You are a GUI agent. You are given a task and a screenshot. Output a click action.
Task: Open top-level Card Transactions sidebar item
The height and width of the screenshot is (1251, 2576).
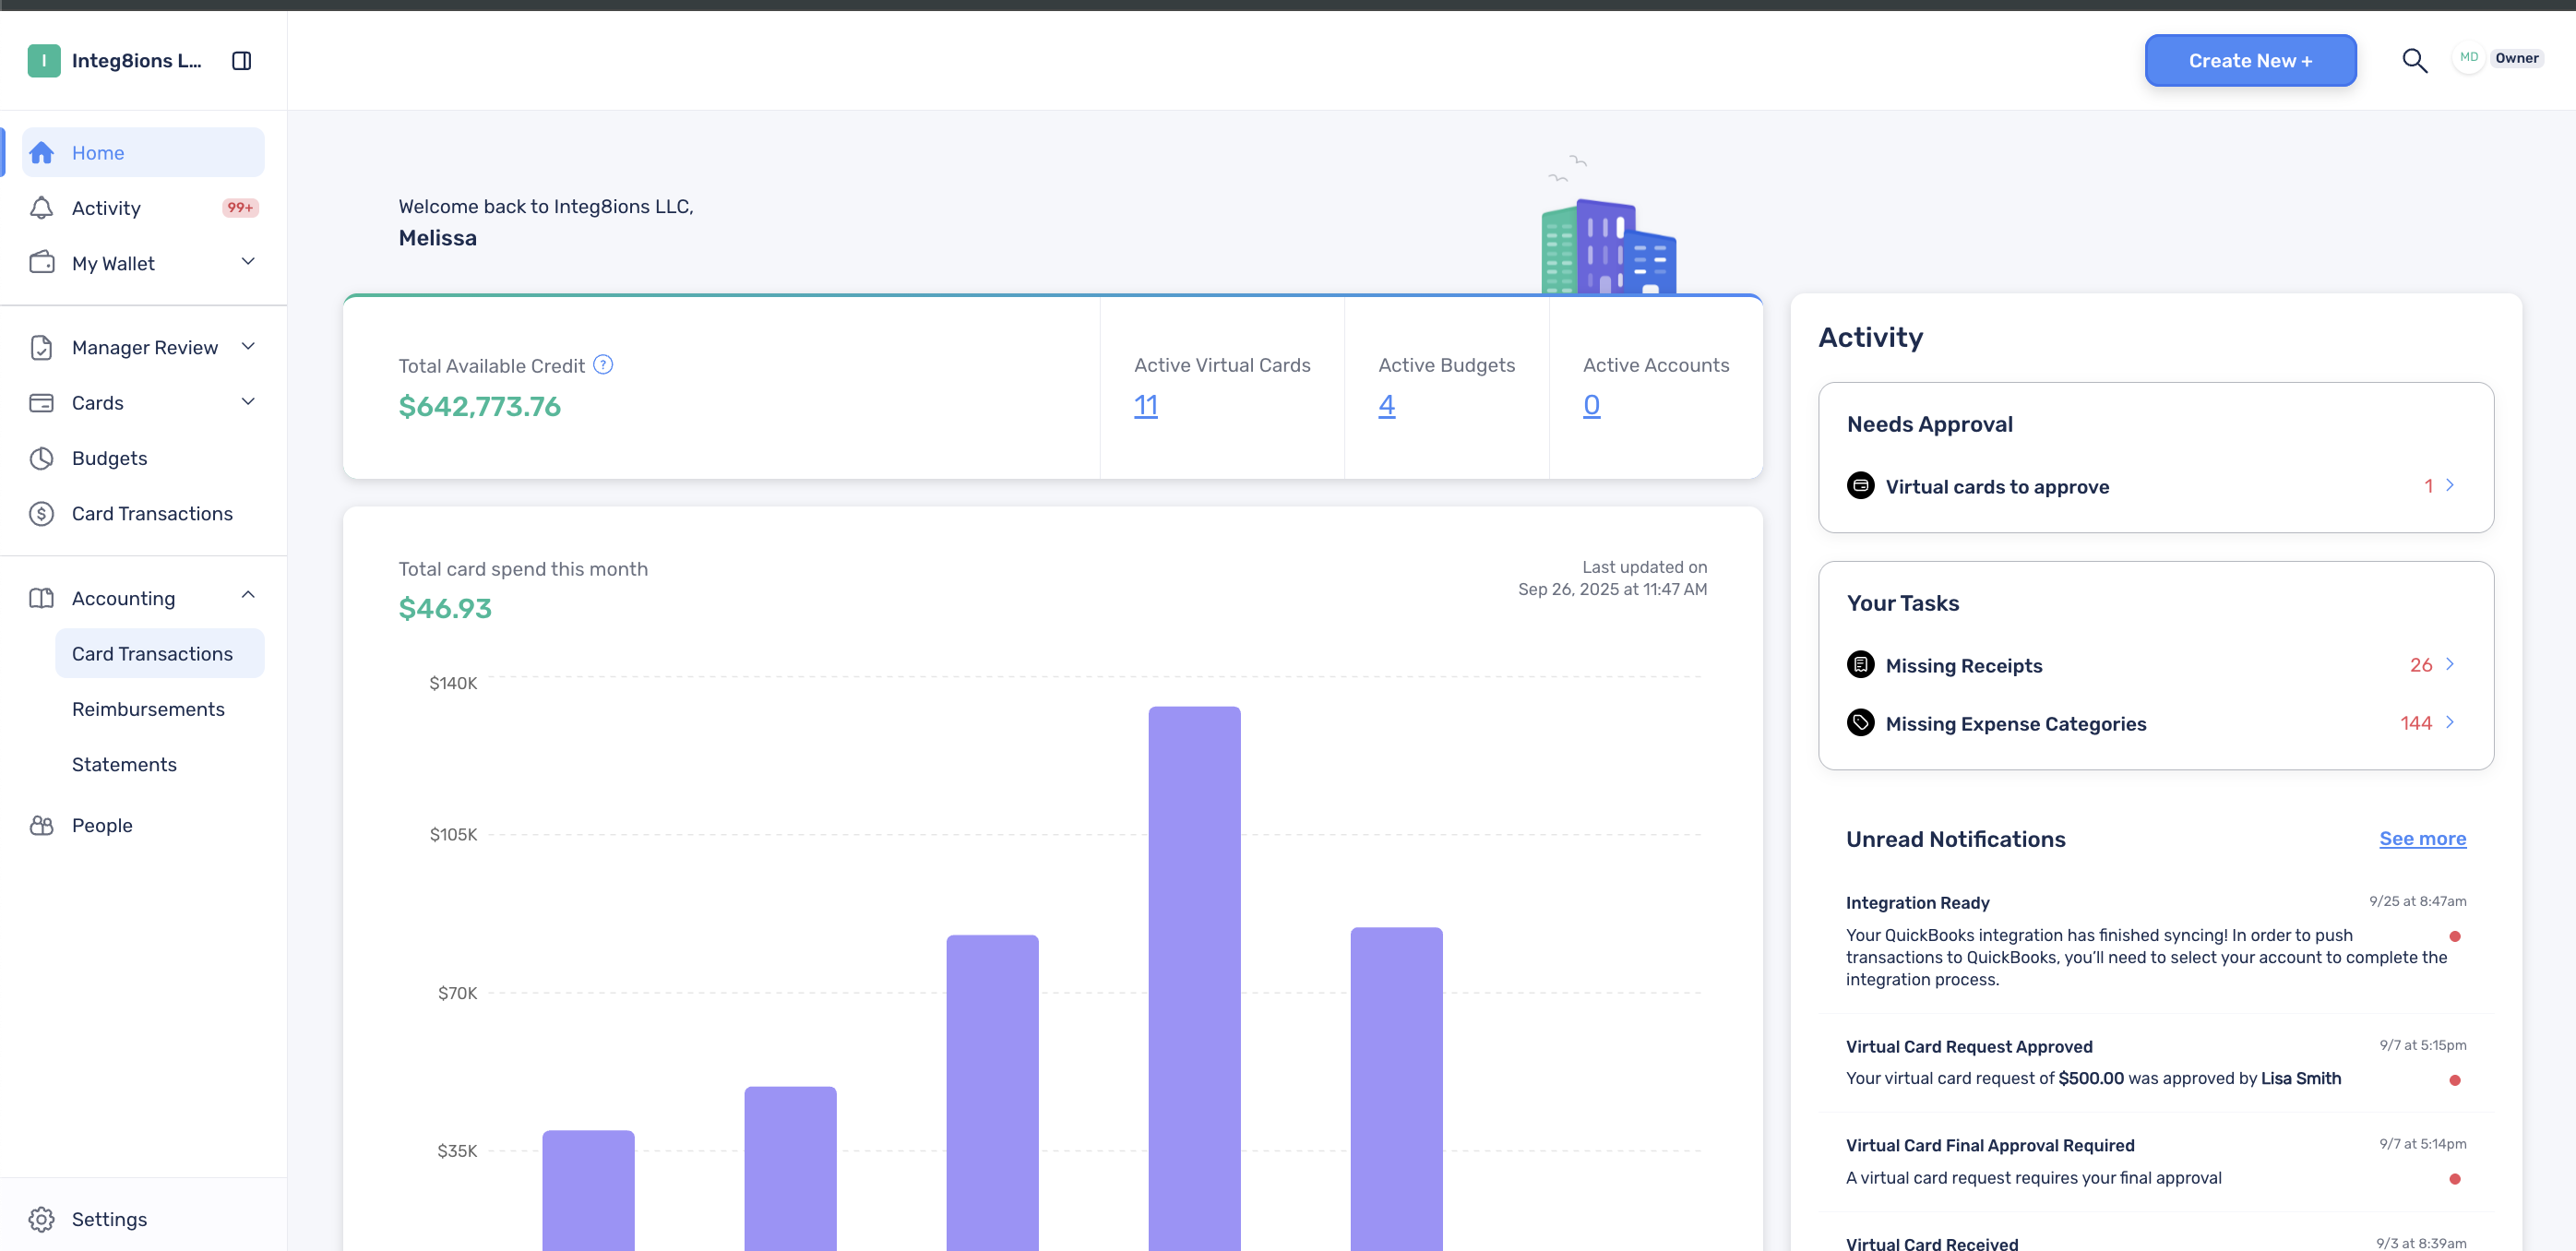[144, 514]
